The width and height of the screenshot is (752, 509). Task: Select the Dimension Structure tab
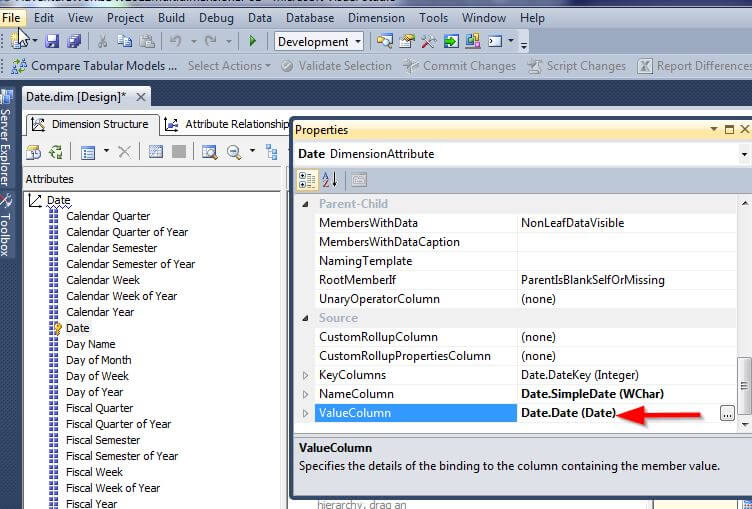click(92, 124)
